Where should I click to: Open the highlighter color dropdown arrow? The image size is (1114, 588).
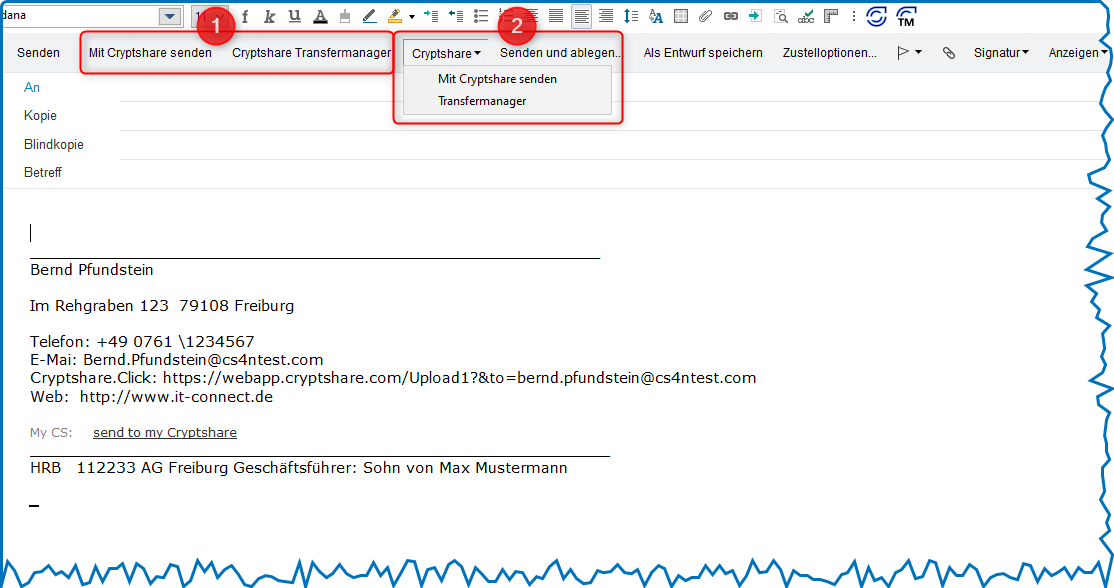[x=411, y=17]
